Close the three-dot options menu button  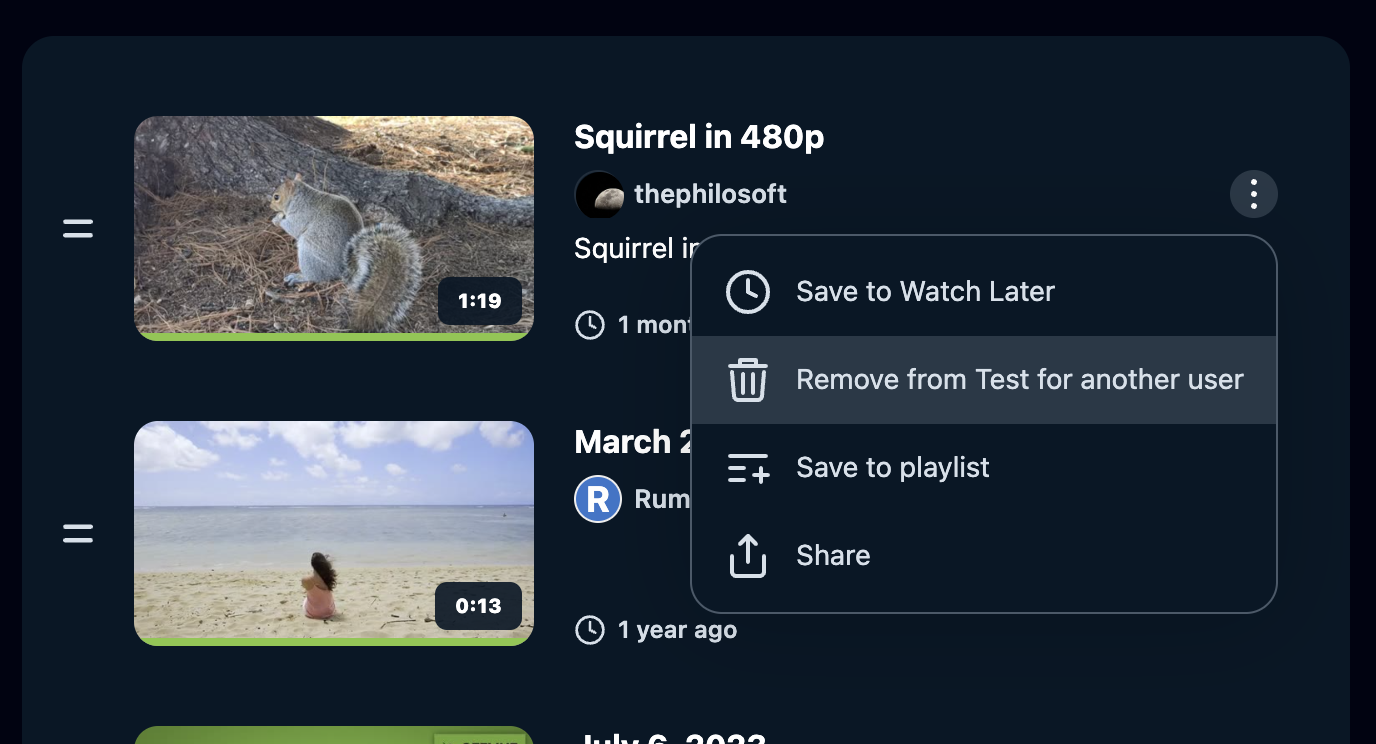pyautogui.click(x=1253, y=193)
